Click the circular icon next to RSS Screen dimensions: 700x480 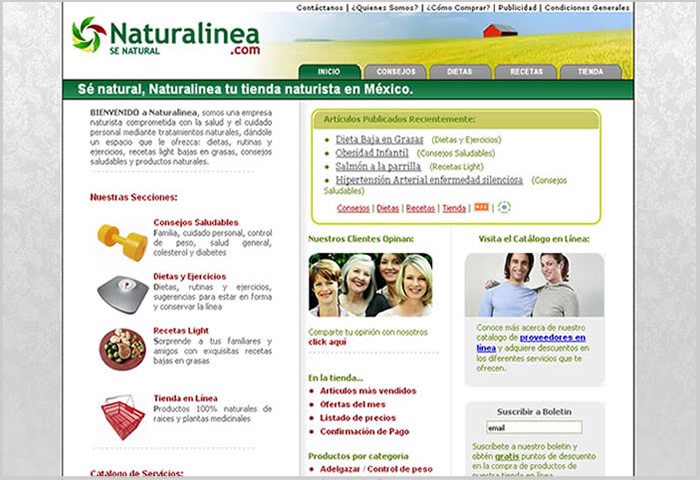504,207
